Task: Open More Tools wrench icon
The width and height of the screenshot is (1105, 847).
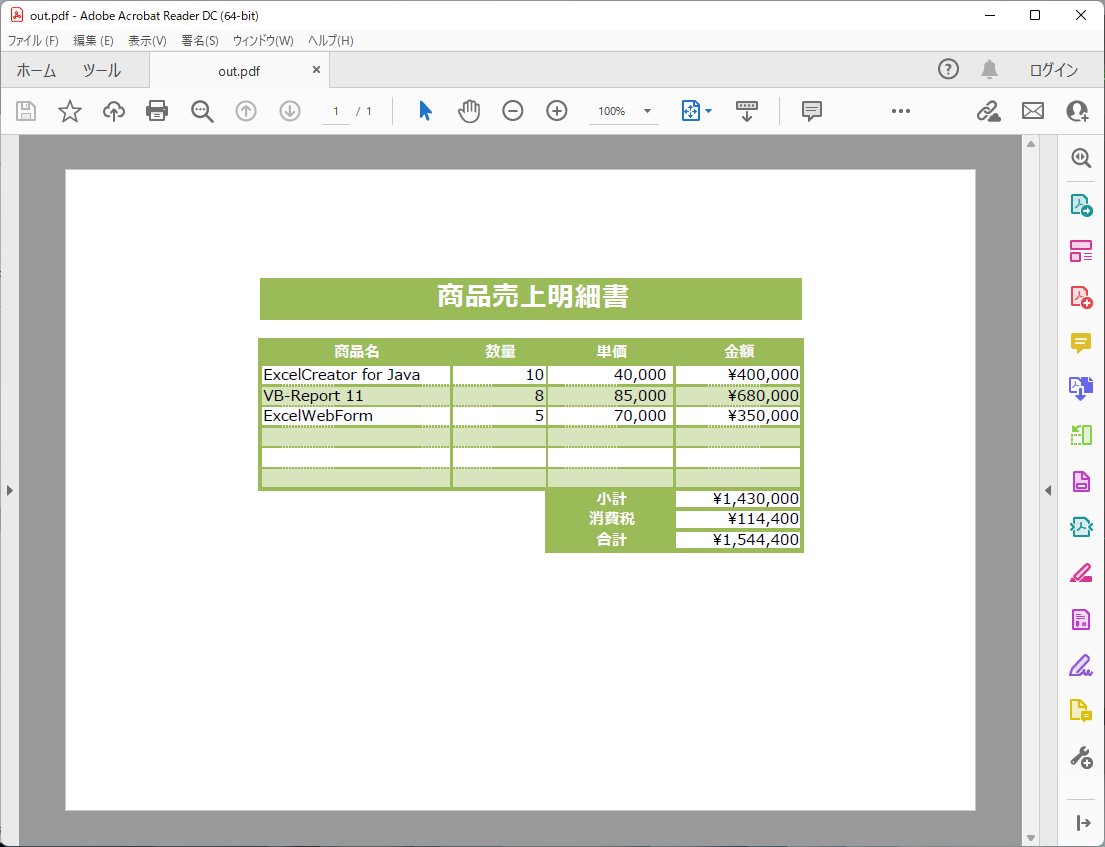Action: 1081,758
